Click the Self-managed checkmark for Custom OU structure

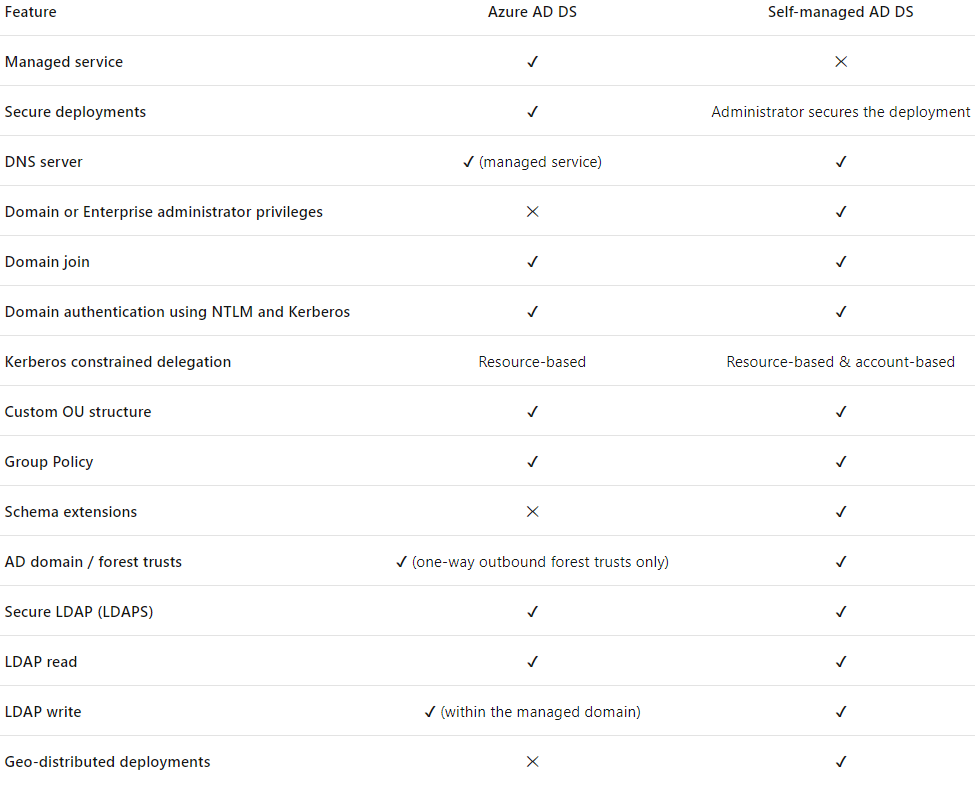(841, 412)
